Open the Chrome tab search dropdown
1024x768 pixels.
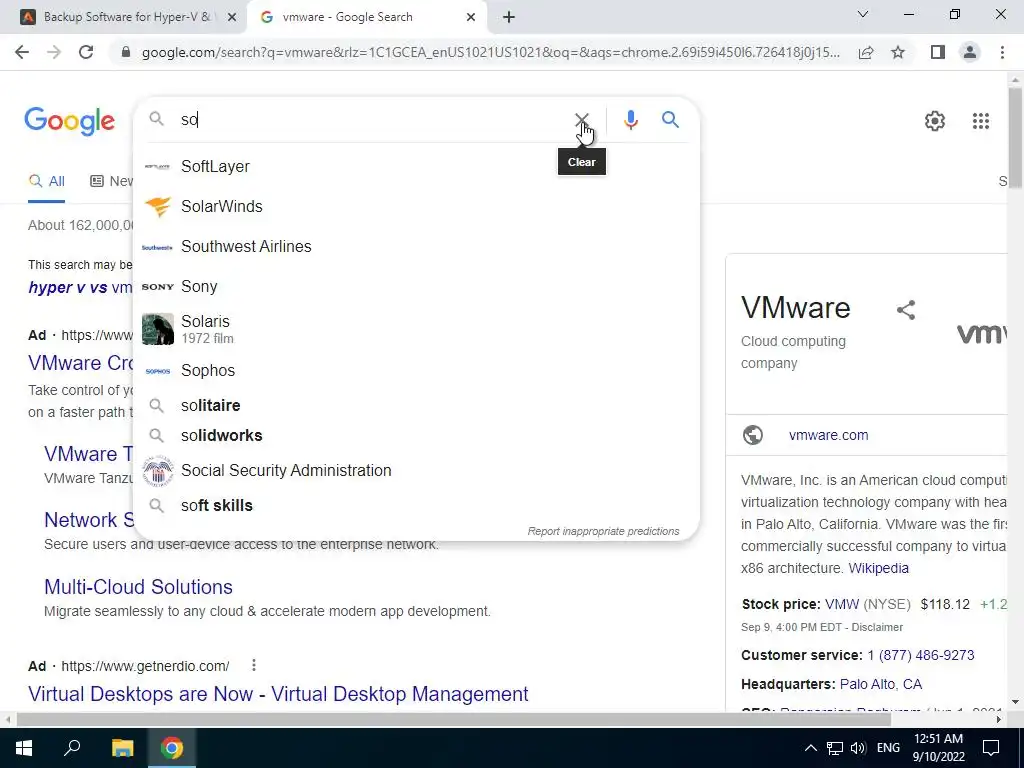tap(863, 14)
